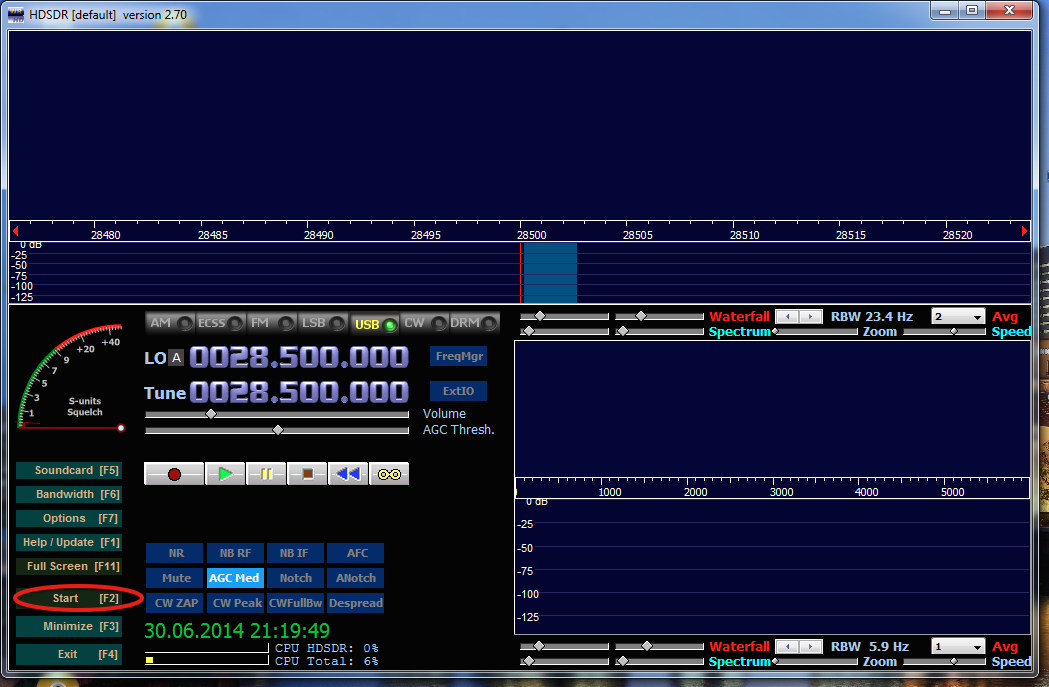
Task: Click the red record button
Action: point(174,474)
